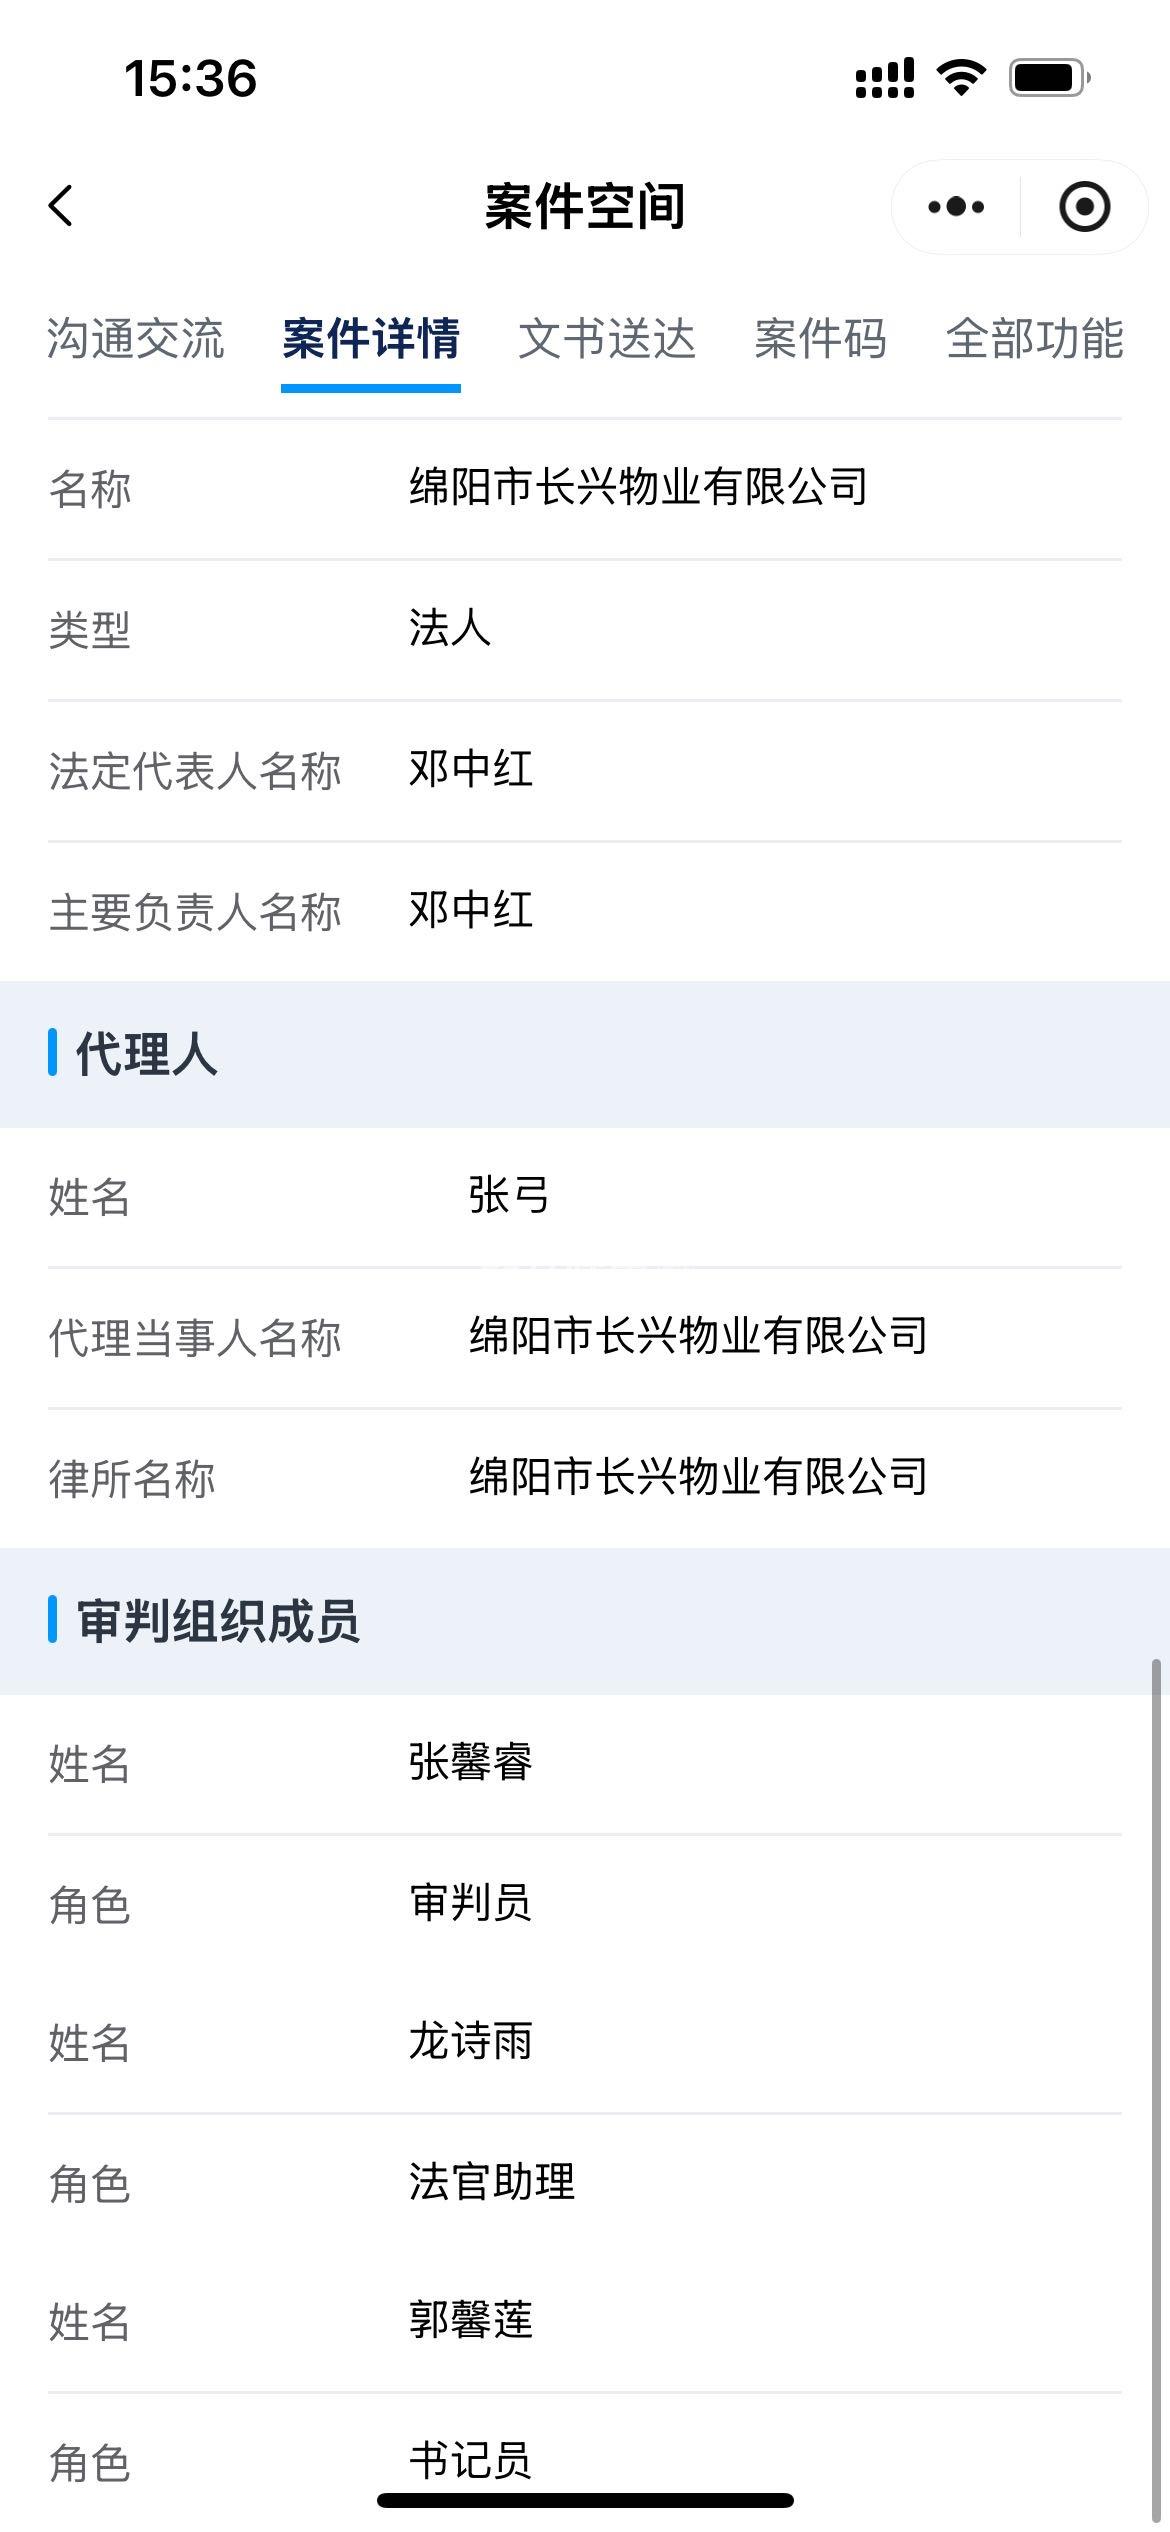Select the judge name 张馨睿

click(x=470, y=1763)
